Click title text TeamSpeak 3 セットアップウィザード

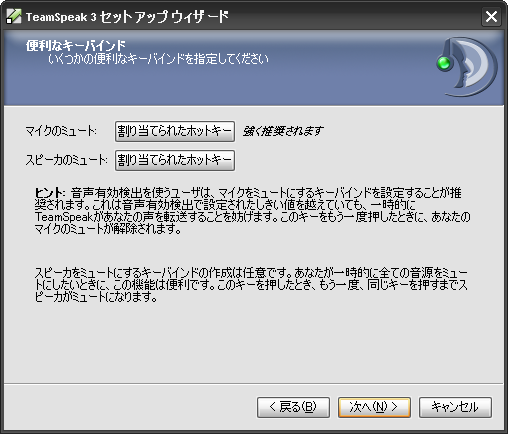coord(127,17)
